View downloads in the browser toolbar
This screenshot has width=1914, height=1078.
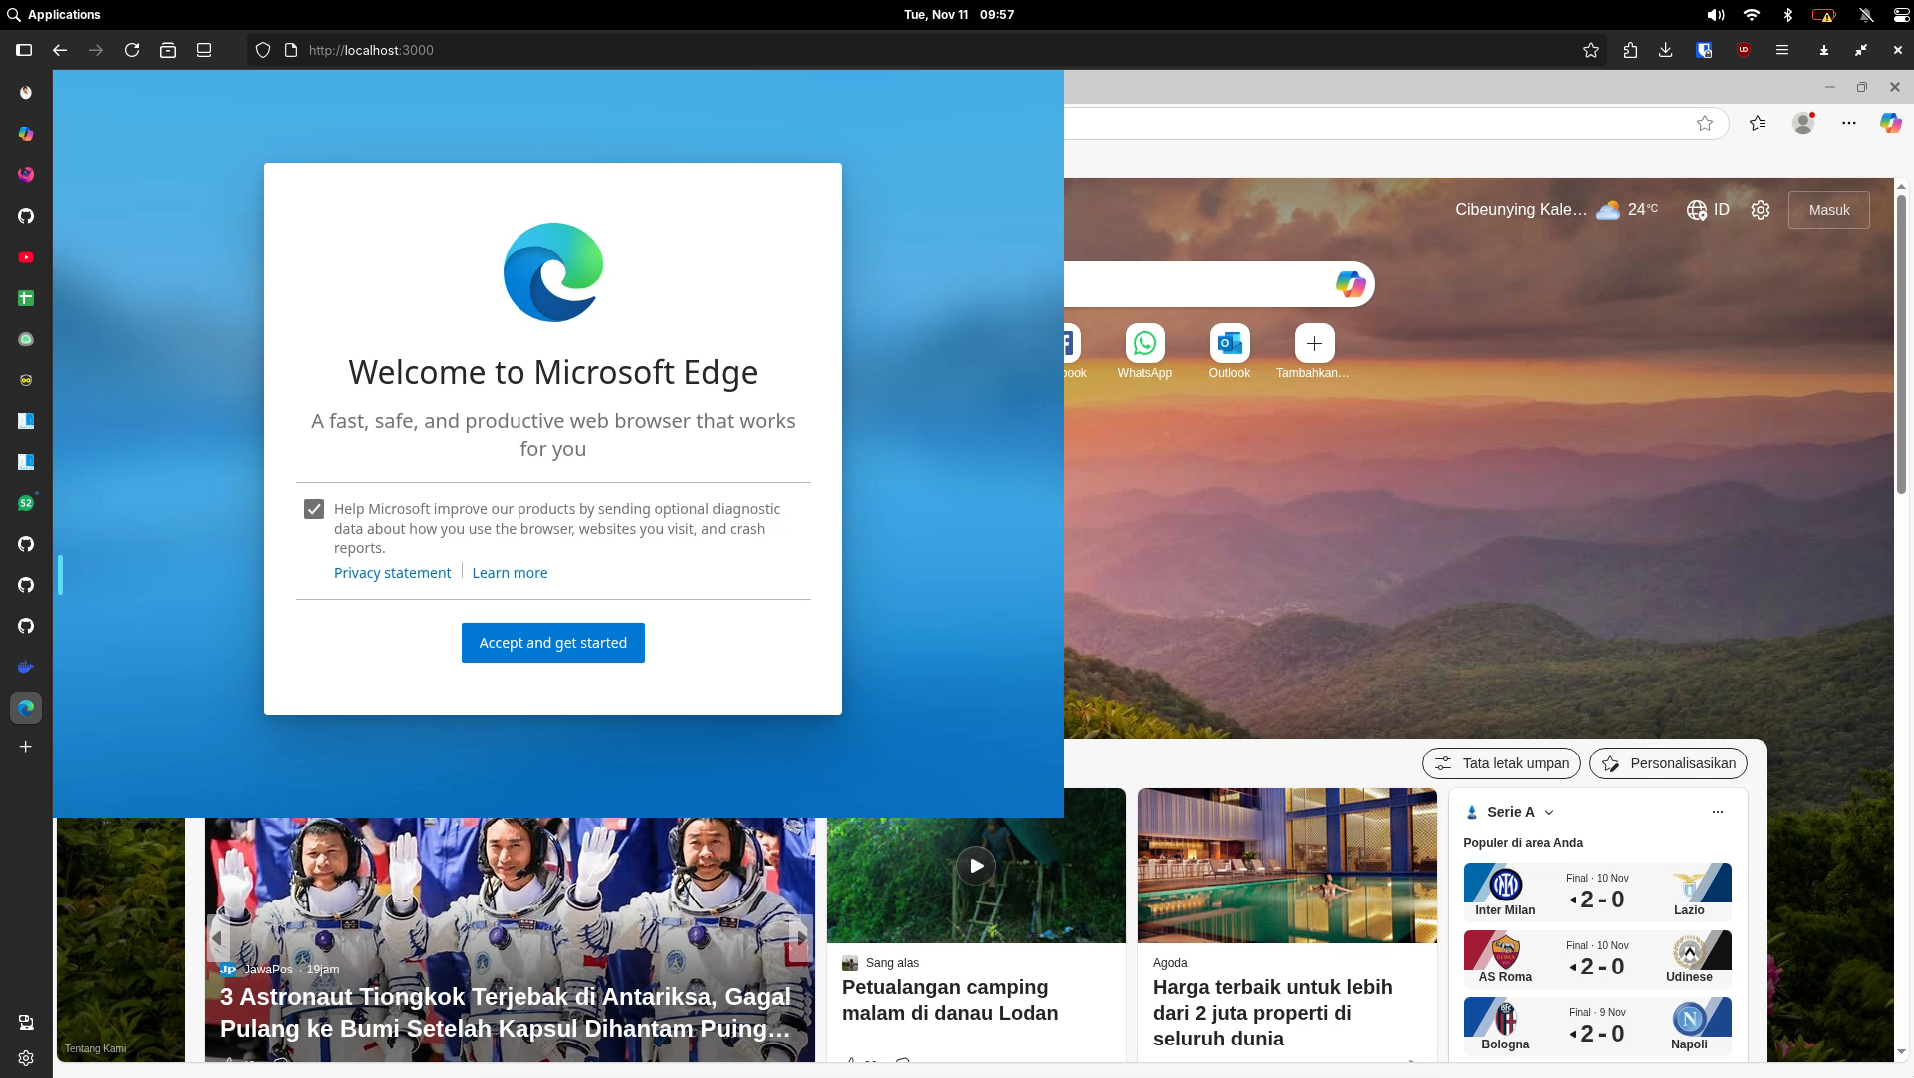coord(1665,50)
